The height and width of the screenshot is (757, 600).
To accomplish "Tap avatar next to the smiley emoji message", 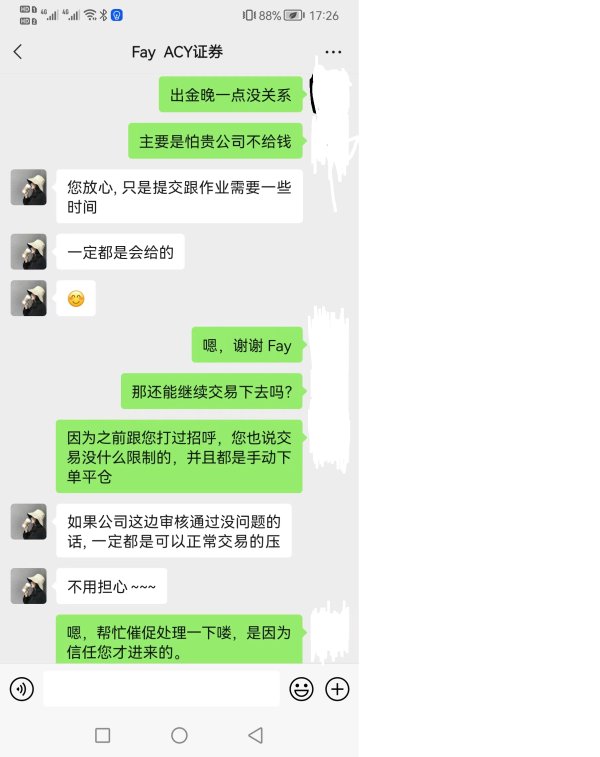I will pyautogui.click(x=28, y=298).
